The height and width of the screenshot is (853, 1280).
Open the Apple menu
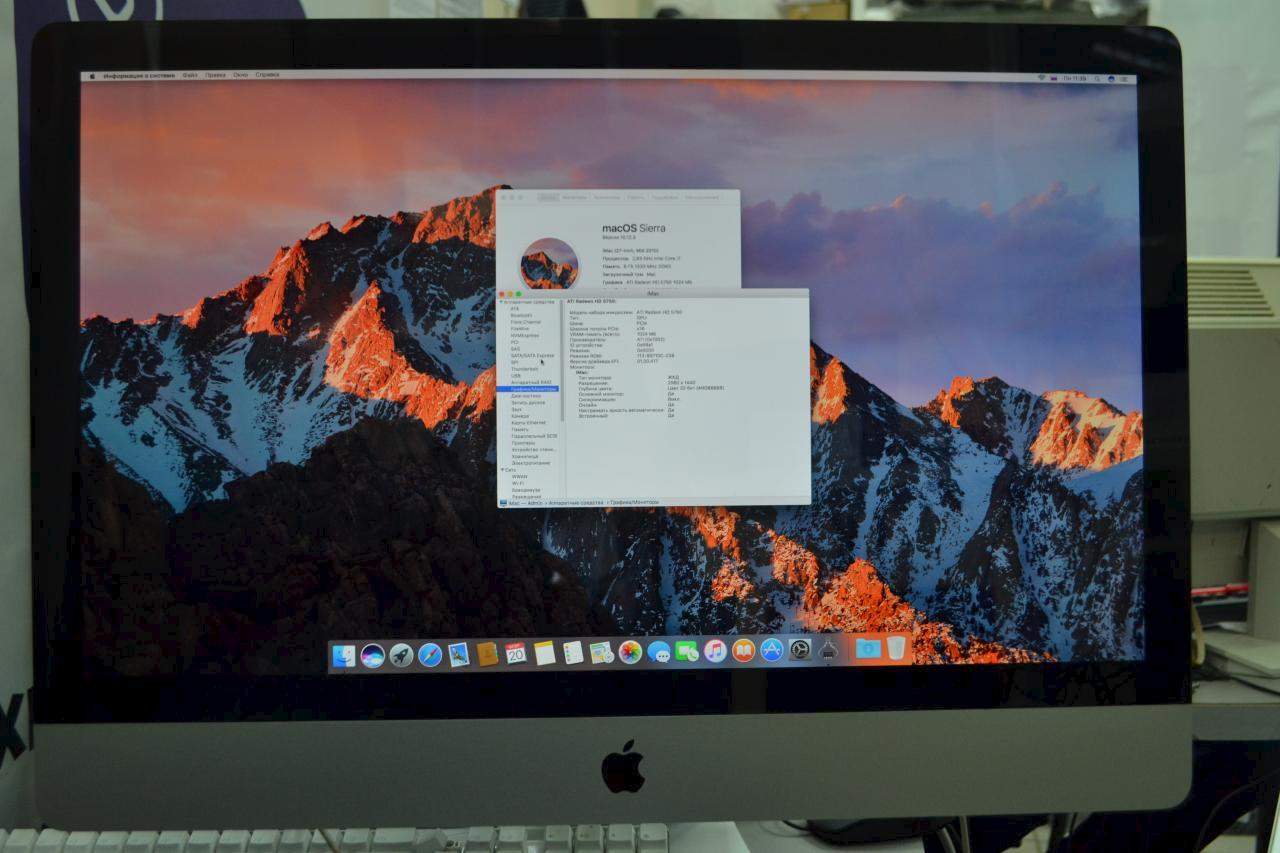tap(92, 75)
